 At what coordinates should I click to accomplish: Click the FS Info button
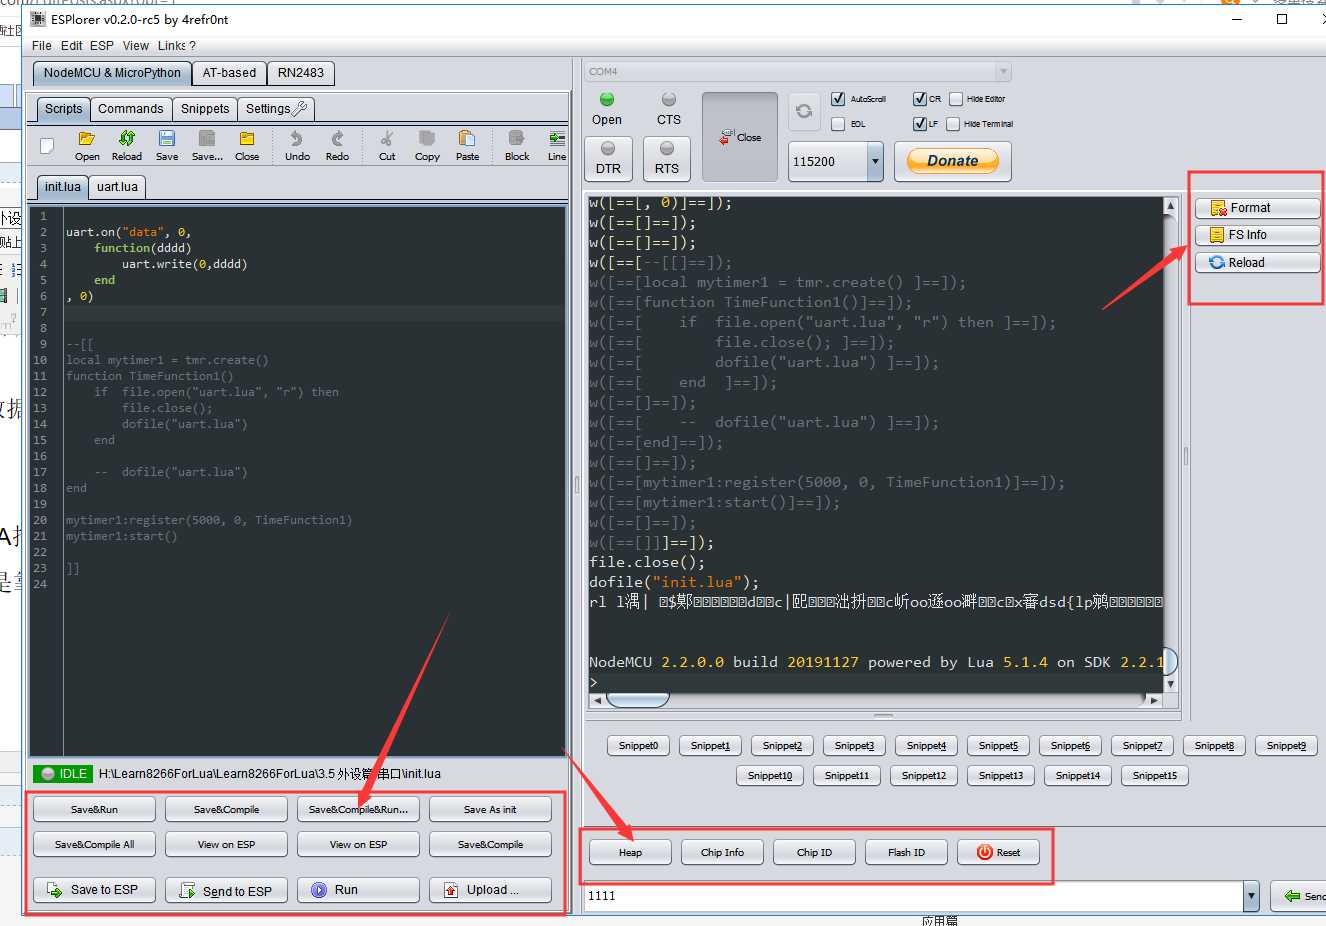click(x=1257, y=235)
